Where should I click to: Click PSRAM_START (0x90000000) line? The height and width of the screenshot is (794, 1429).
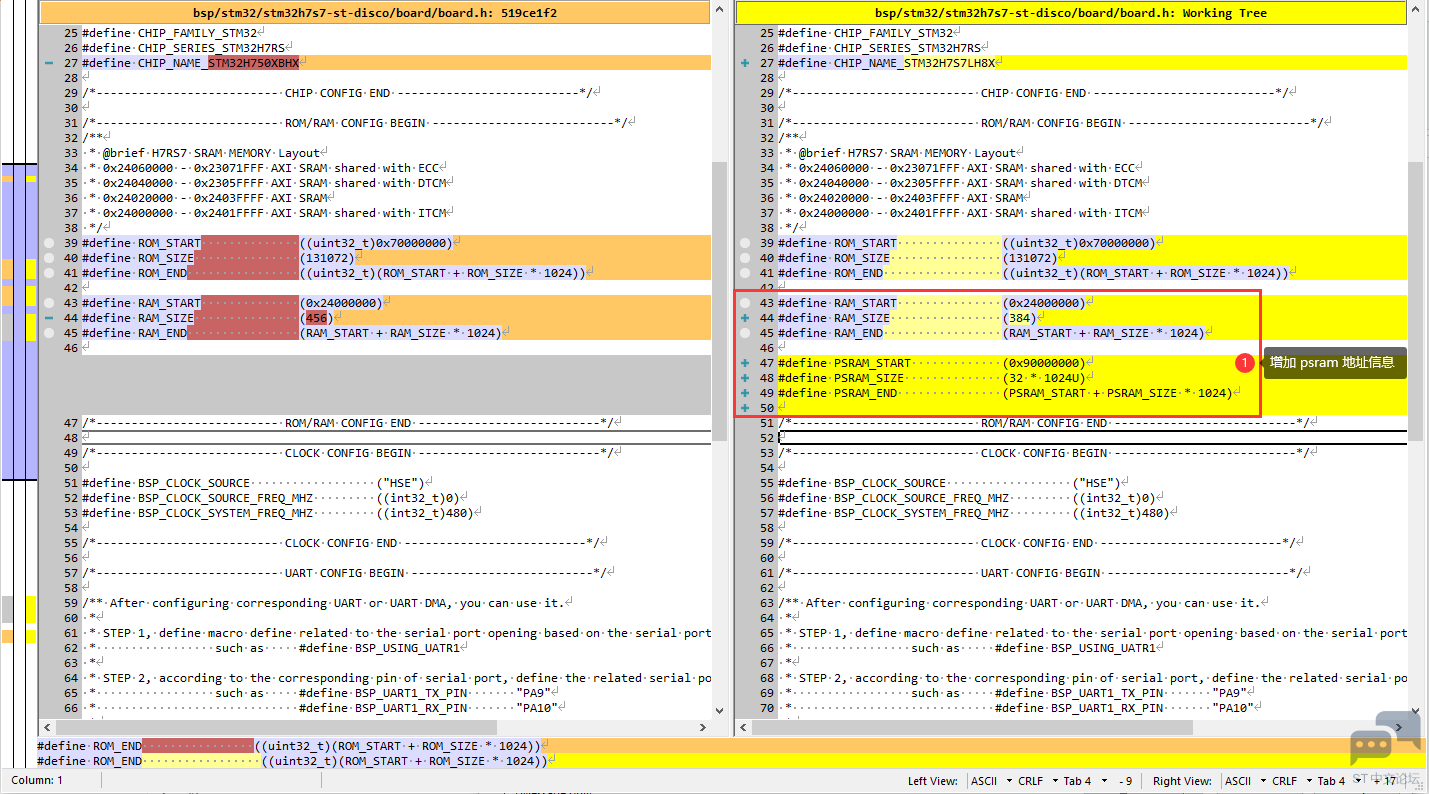[x=1092, y=363]
